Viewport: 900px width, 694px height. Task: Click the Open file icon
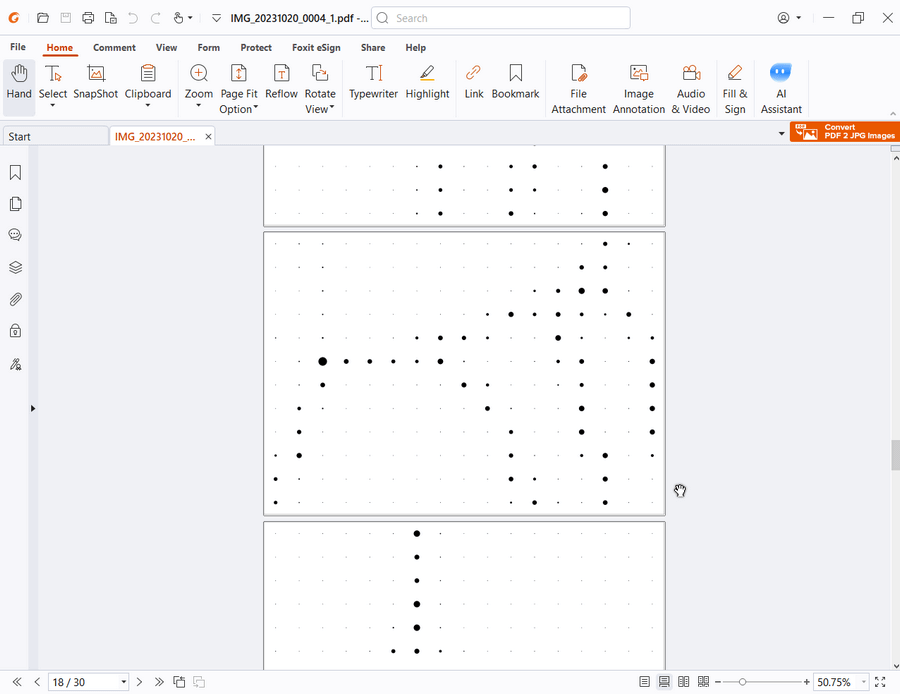[x=42, y=18]
